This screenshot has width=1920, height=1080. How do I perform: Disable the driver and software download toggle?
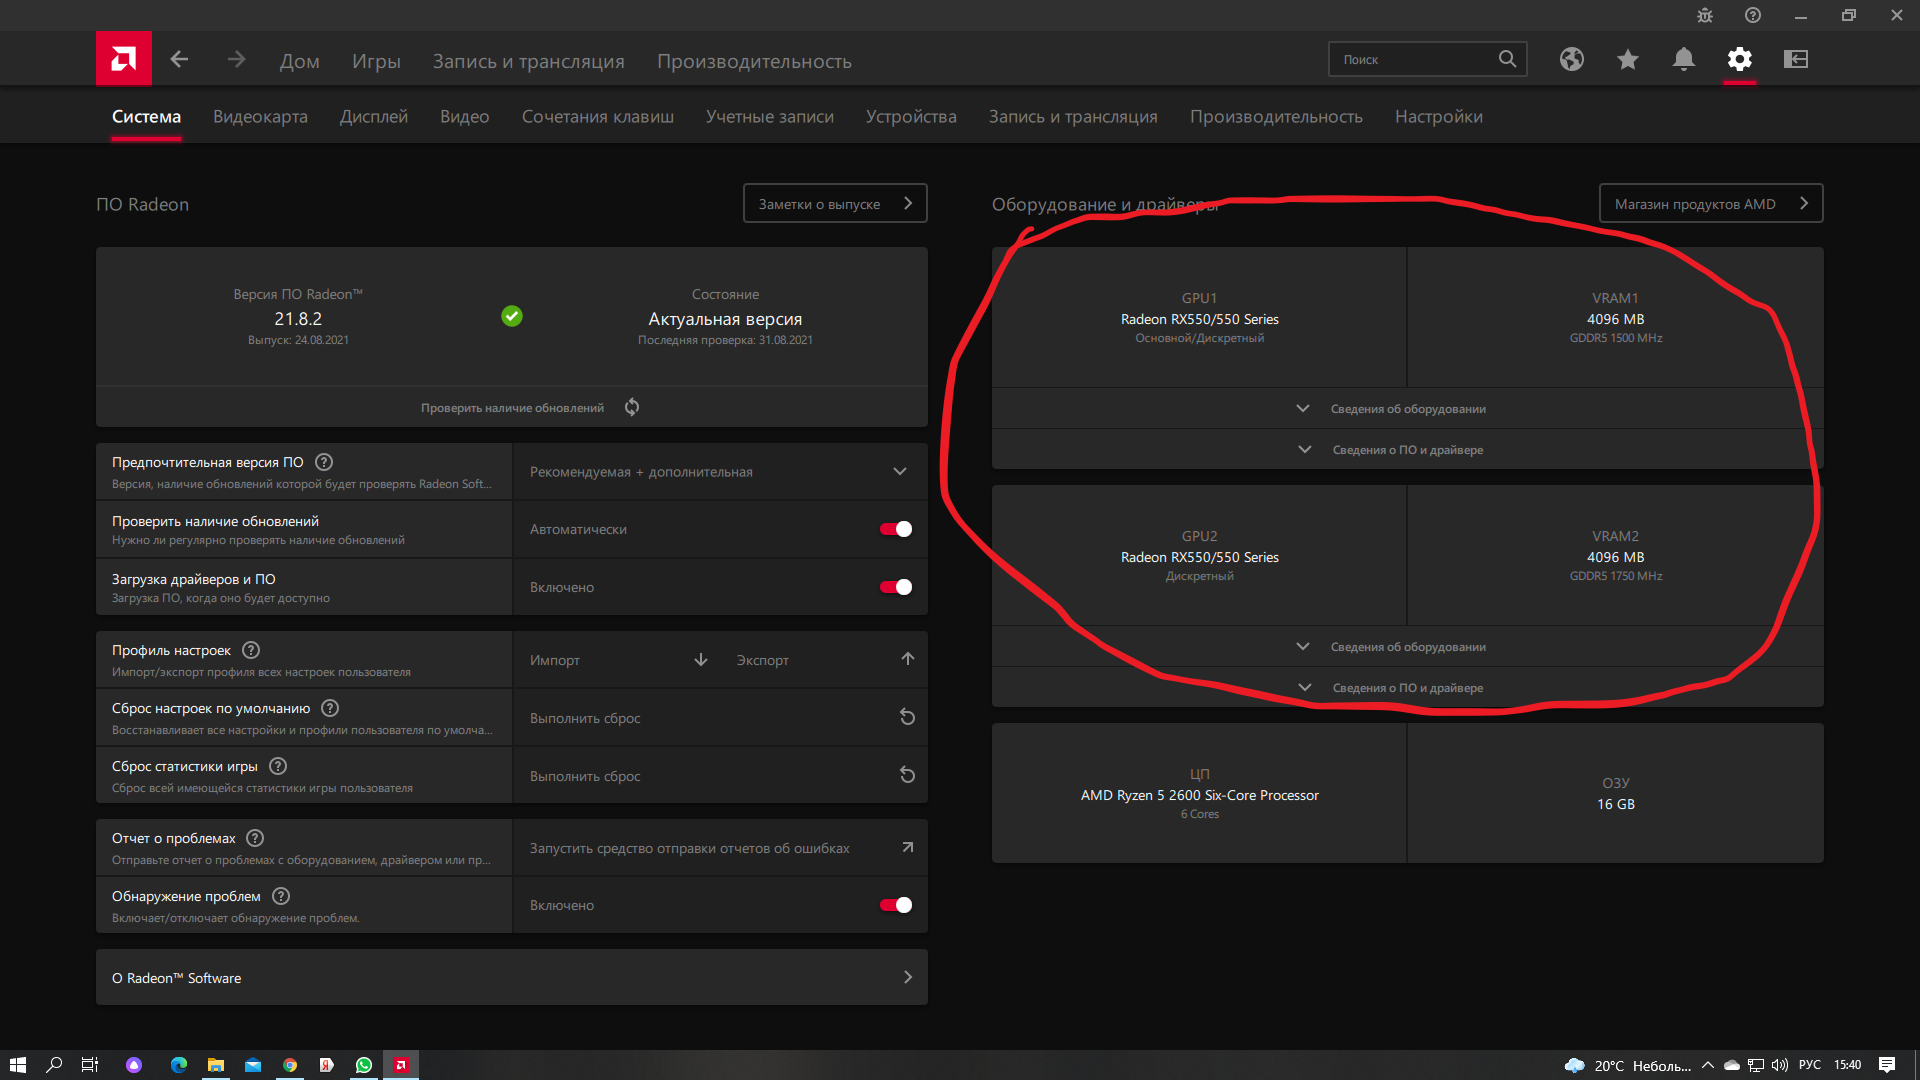point(895,587)
